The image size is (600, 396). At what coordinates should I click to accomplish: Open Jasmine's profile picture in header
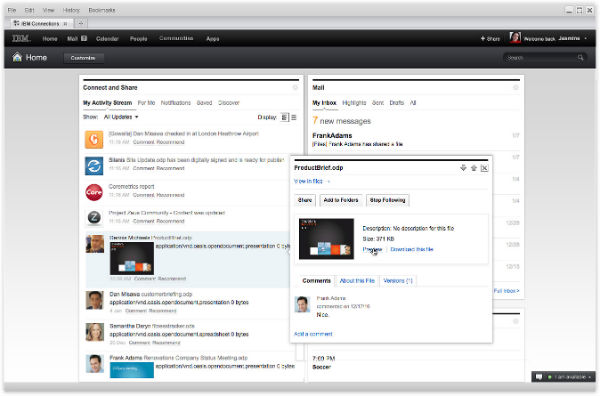(x=515, y=38)
